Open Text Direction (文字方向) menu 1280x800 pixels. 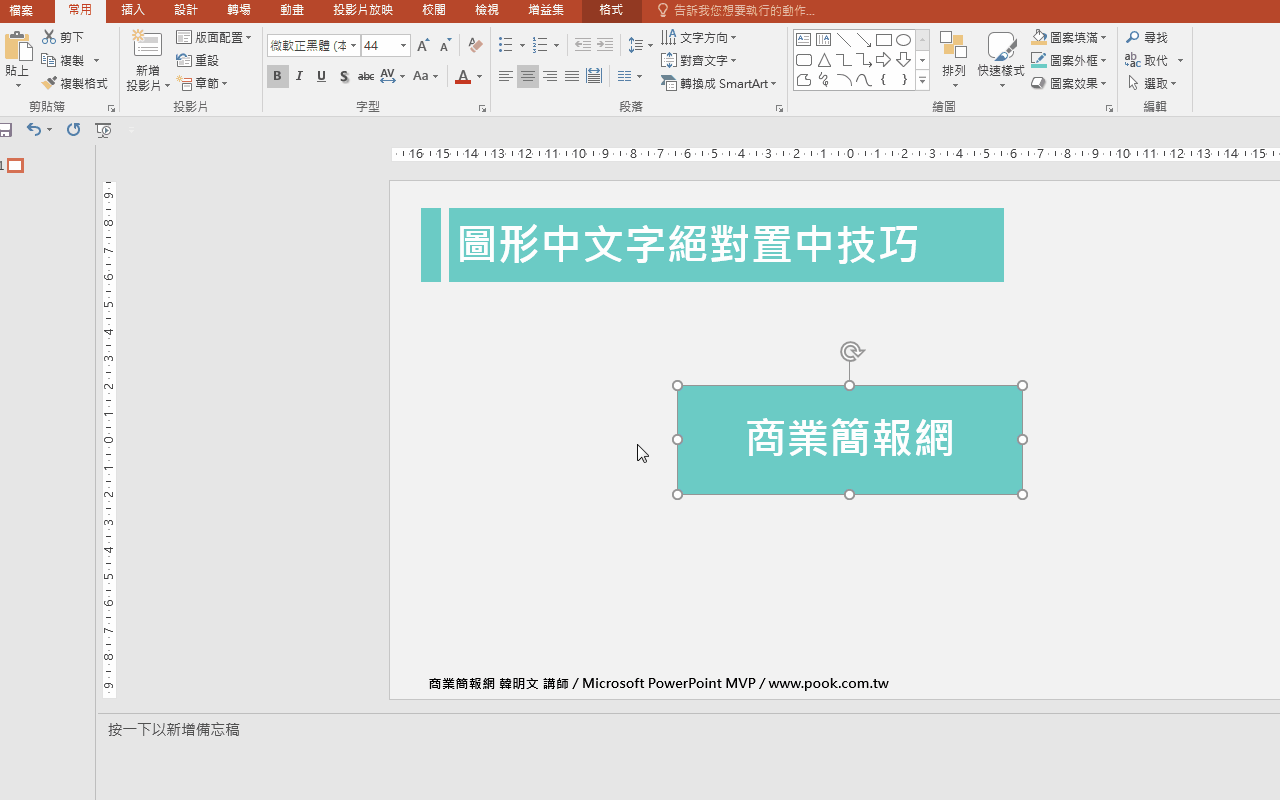[699, 37]
